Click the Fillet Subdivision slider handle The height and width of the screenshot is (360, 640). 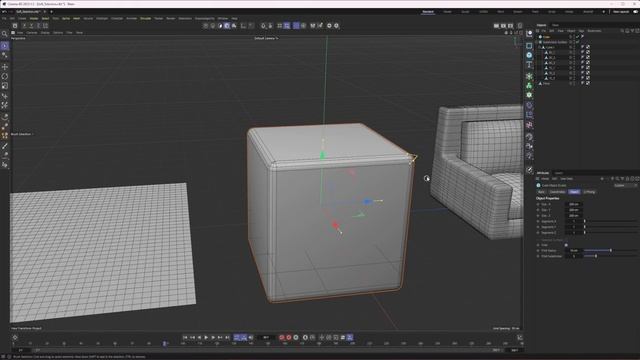click(596, 256)
